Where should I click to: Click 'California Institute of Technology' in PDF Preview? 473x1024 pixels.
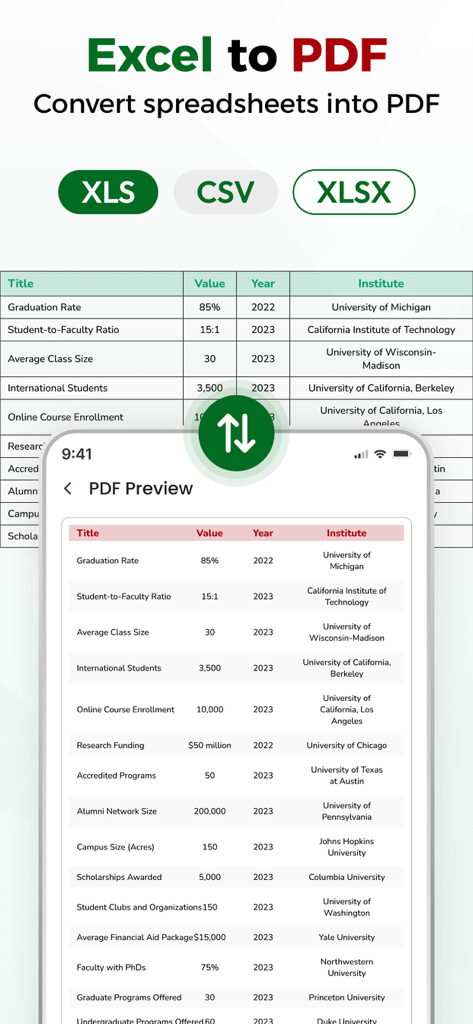click(347, 596)
